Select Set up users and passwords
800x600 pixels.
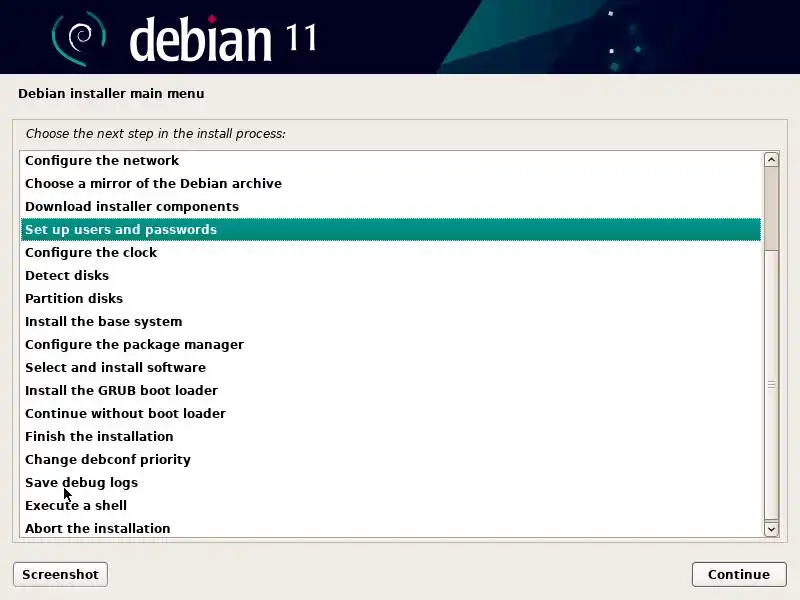[x=391, y=229]
